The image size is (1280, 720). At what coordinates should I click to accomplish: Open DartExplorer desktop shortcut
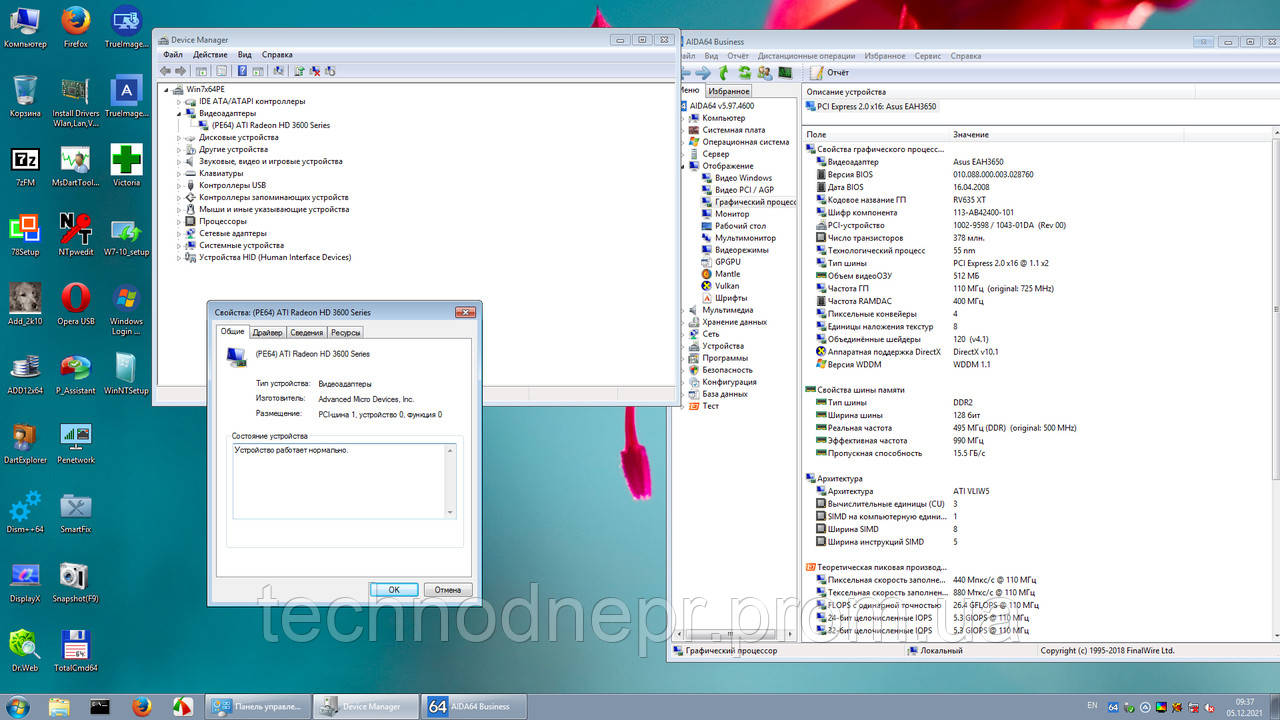[x=25, y=443]
